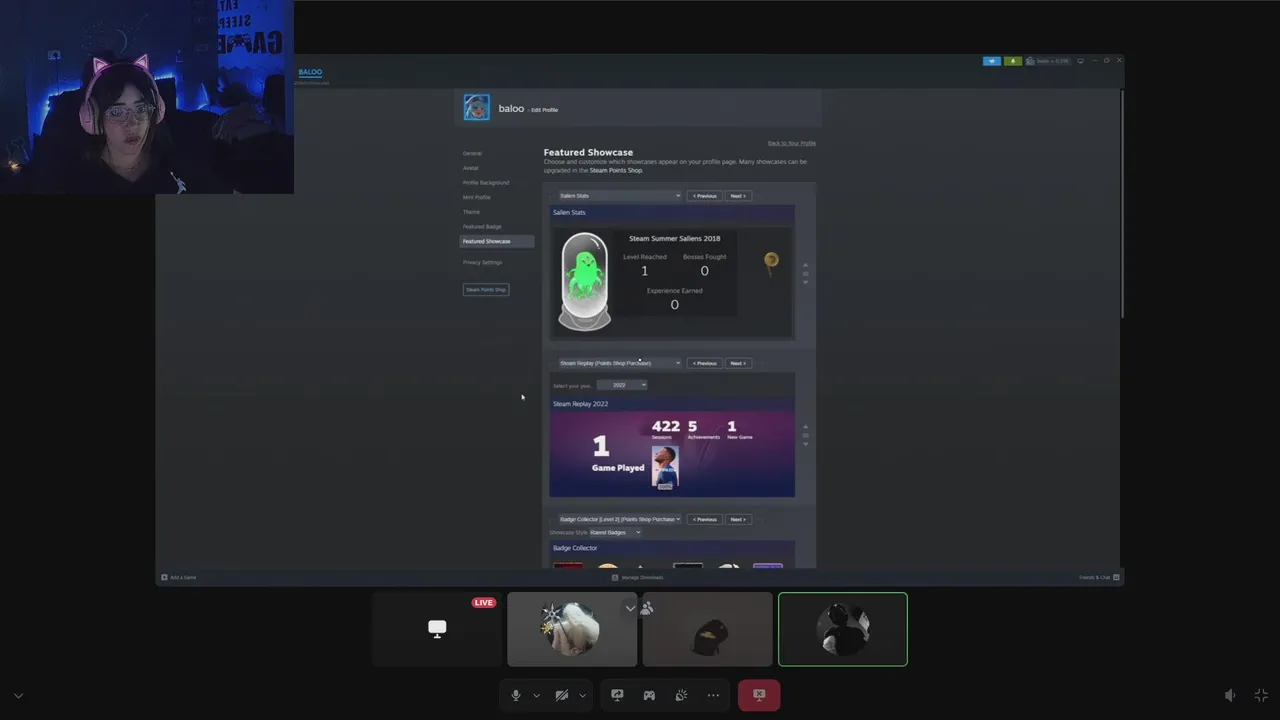Click Next button for Steam Replay showcase
Viewport: 1280px width, 720px height.
click(738, 363)
